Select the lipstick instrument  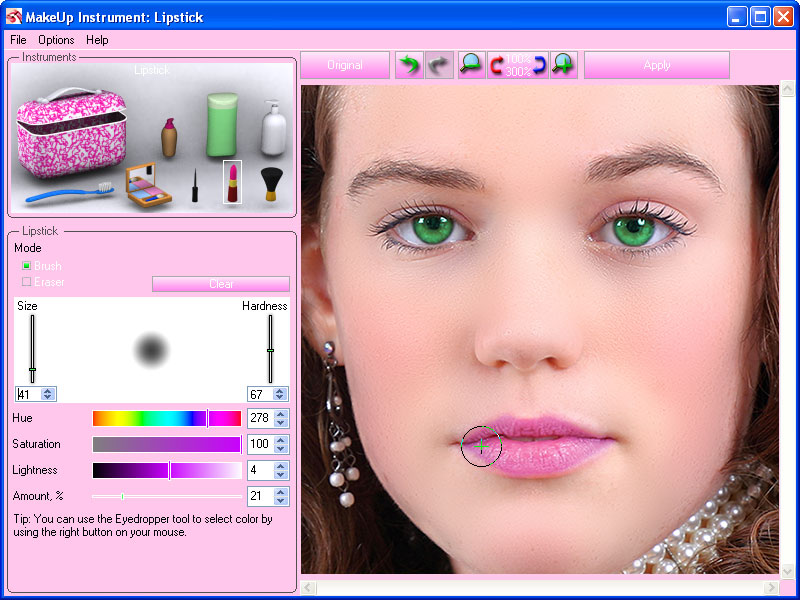point(233,181)
